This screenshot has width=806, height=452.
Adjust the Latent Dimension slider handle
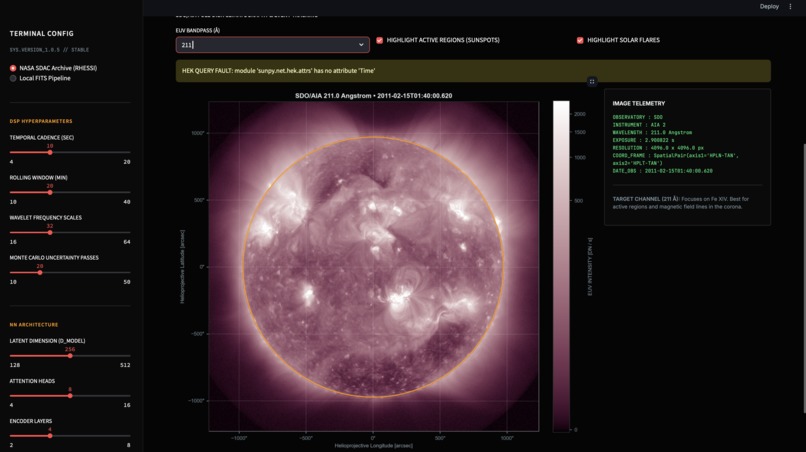pyautogui.click(x=70, y=356)
